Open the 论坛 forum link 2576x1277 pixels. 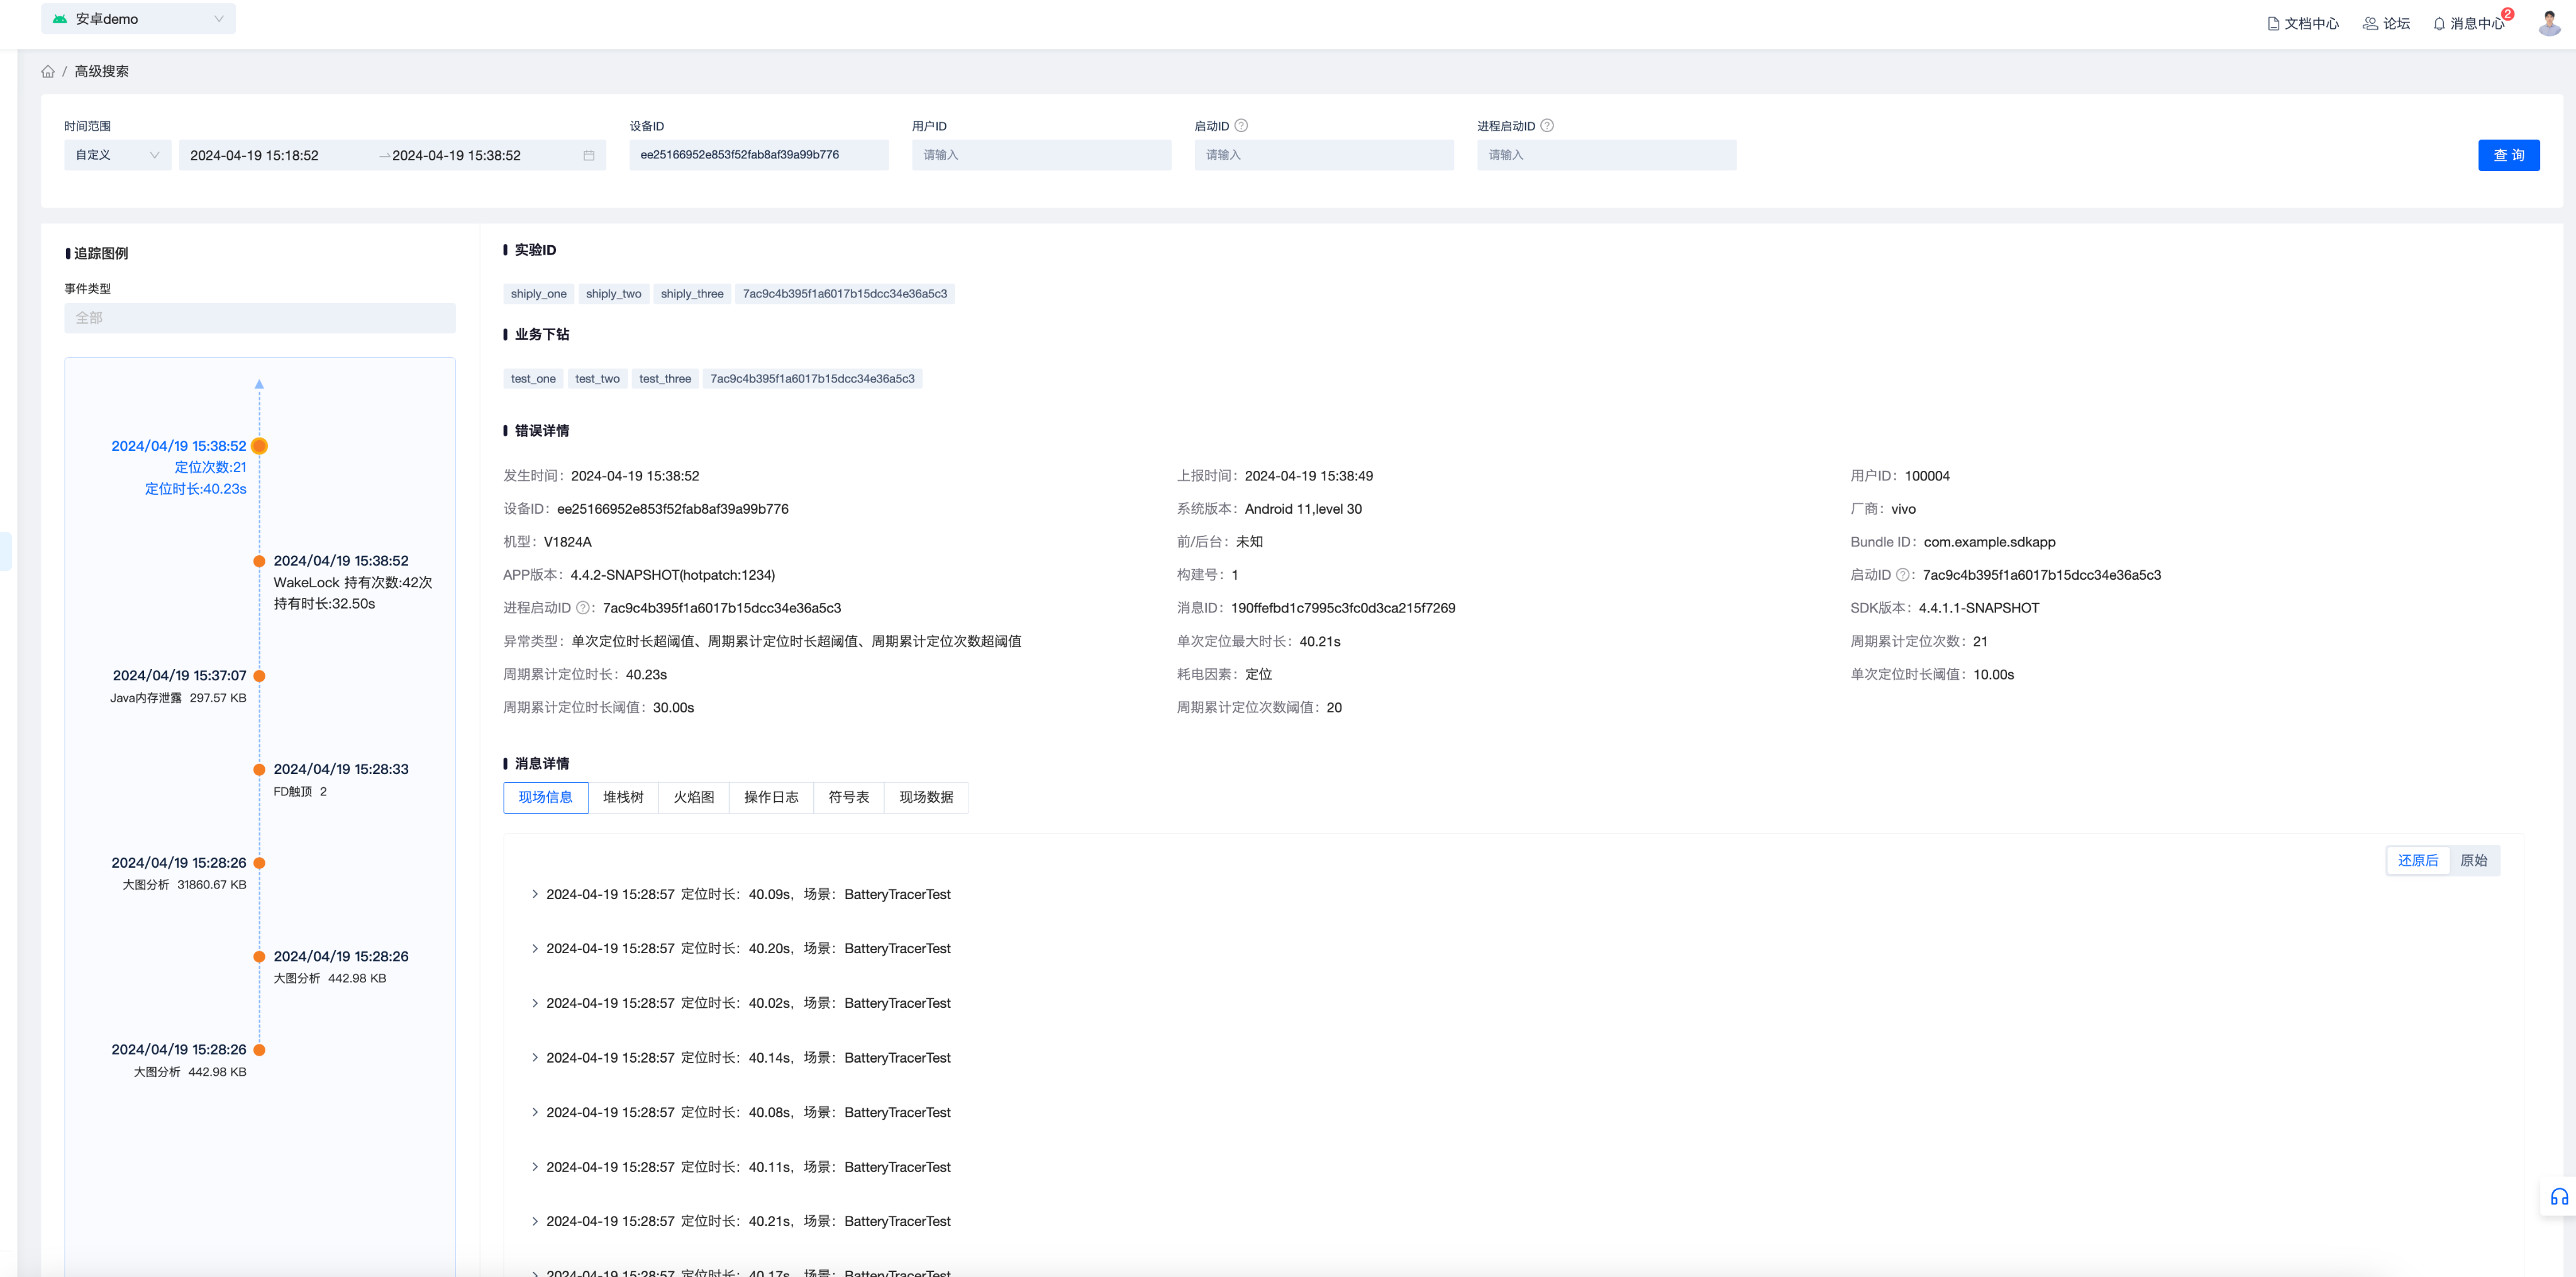tap(2386, 23)
